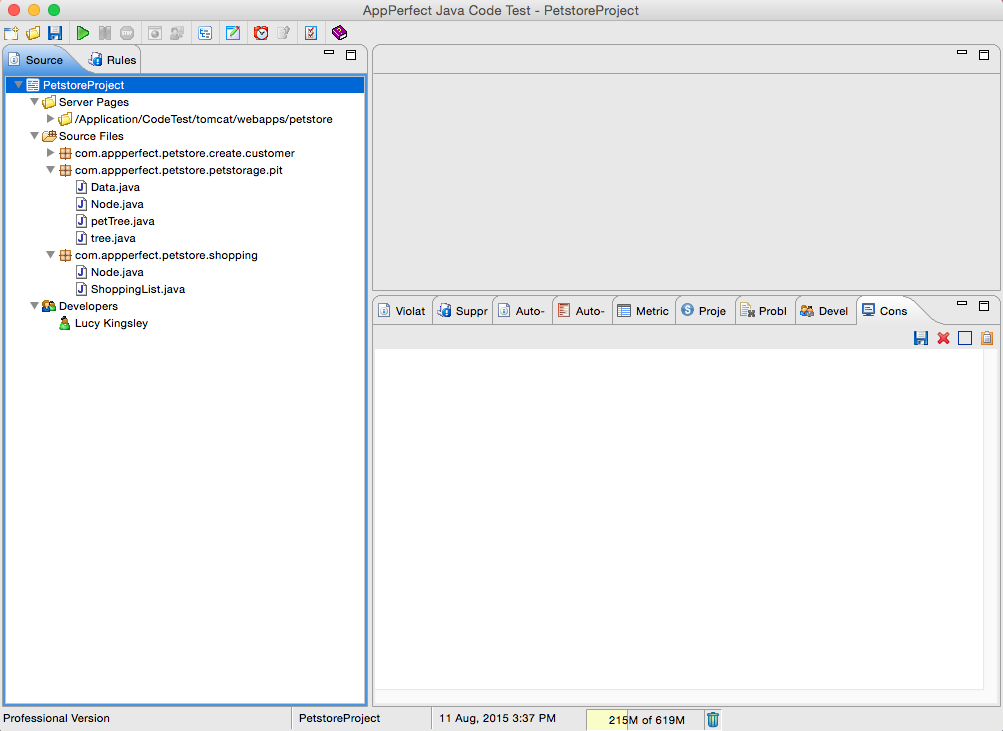Image resolution: width=1003 pixels, height=731 pixels.
Task: Click Professional Version in status bar
Action: point(56,718)
